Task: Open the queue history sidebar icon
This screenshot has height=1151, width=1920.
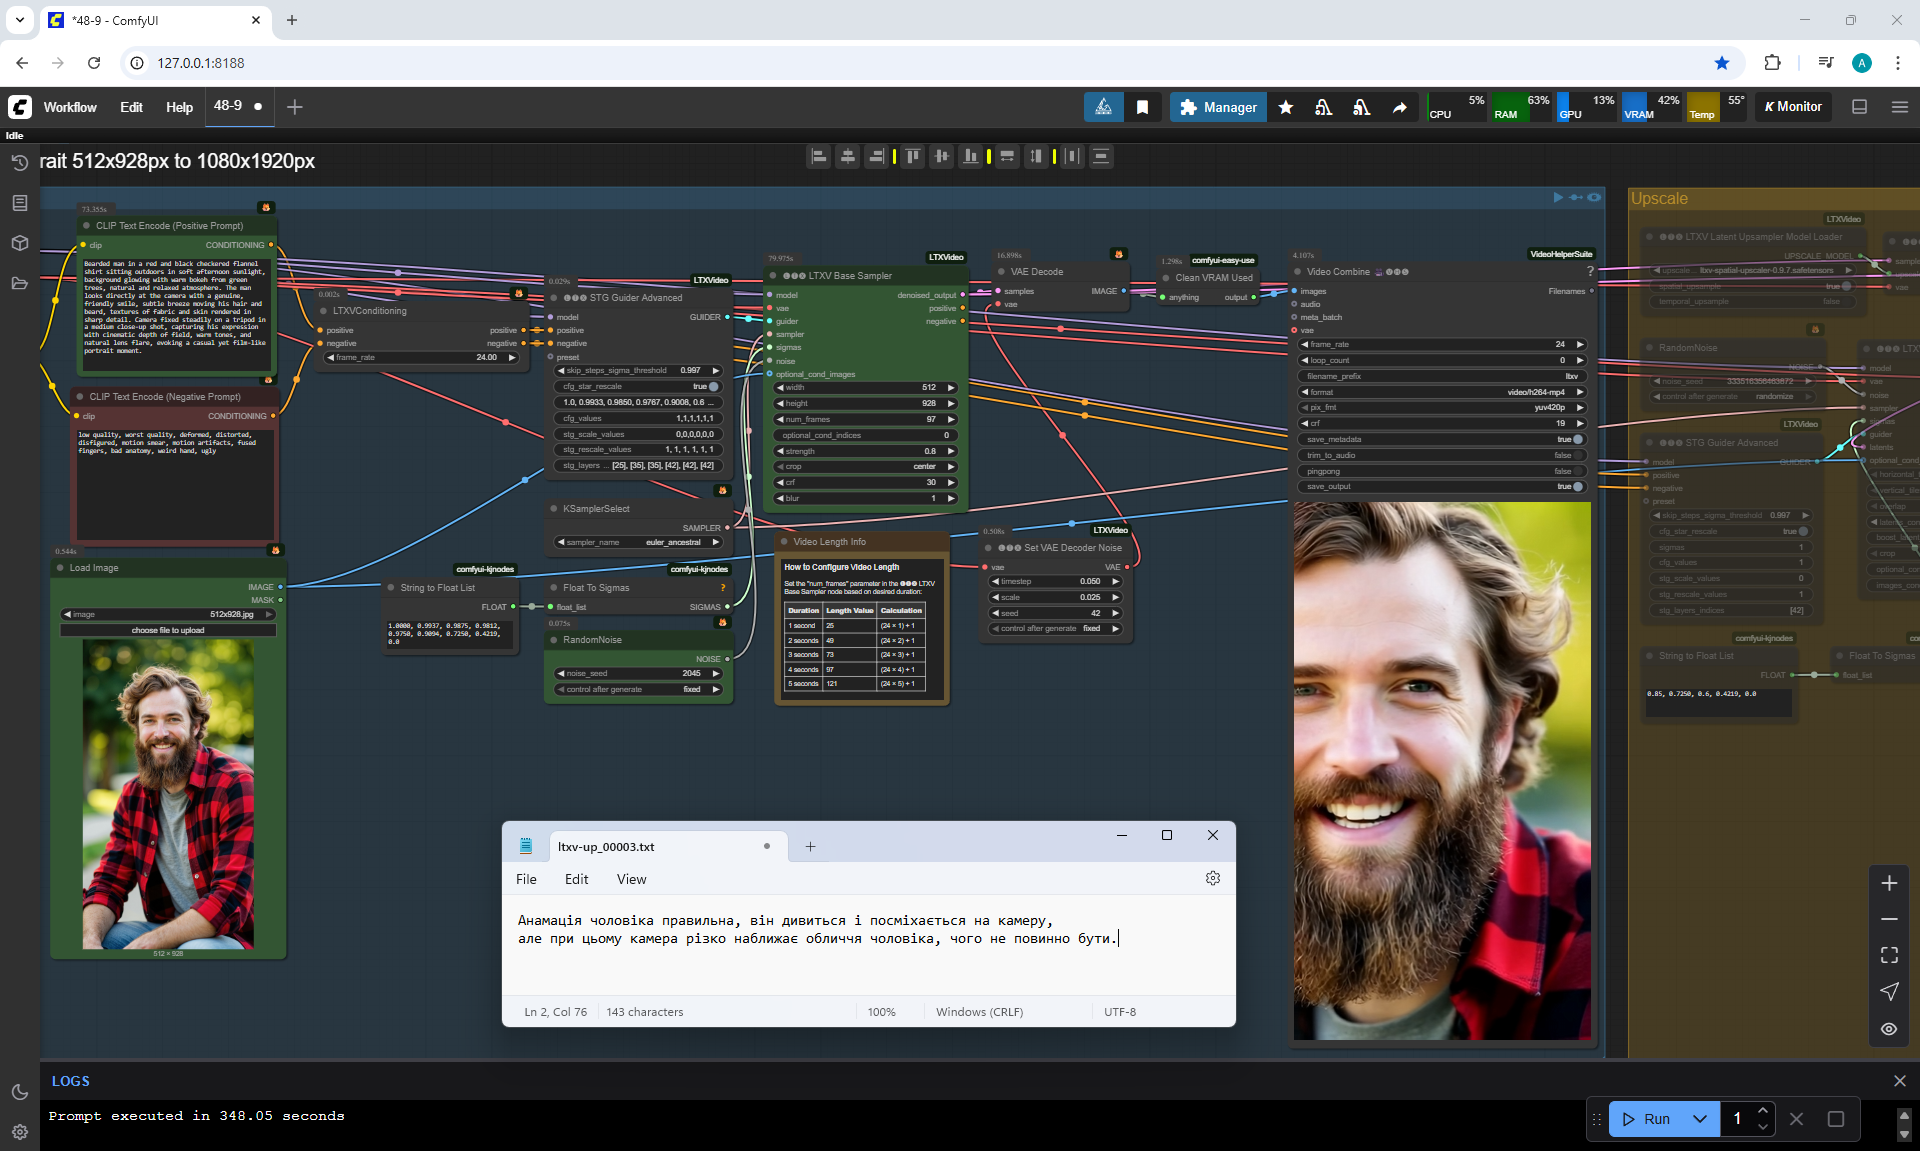Action: coord(19,163)
